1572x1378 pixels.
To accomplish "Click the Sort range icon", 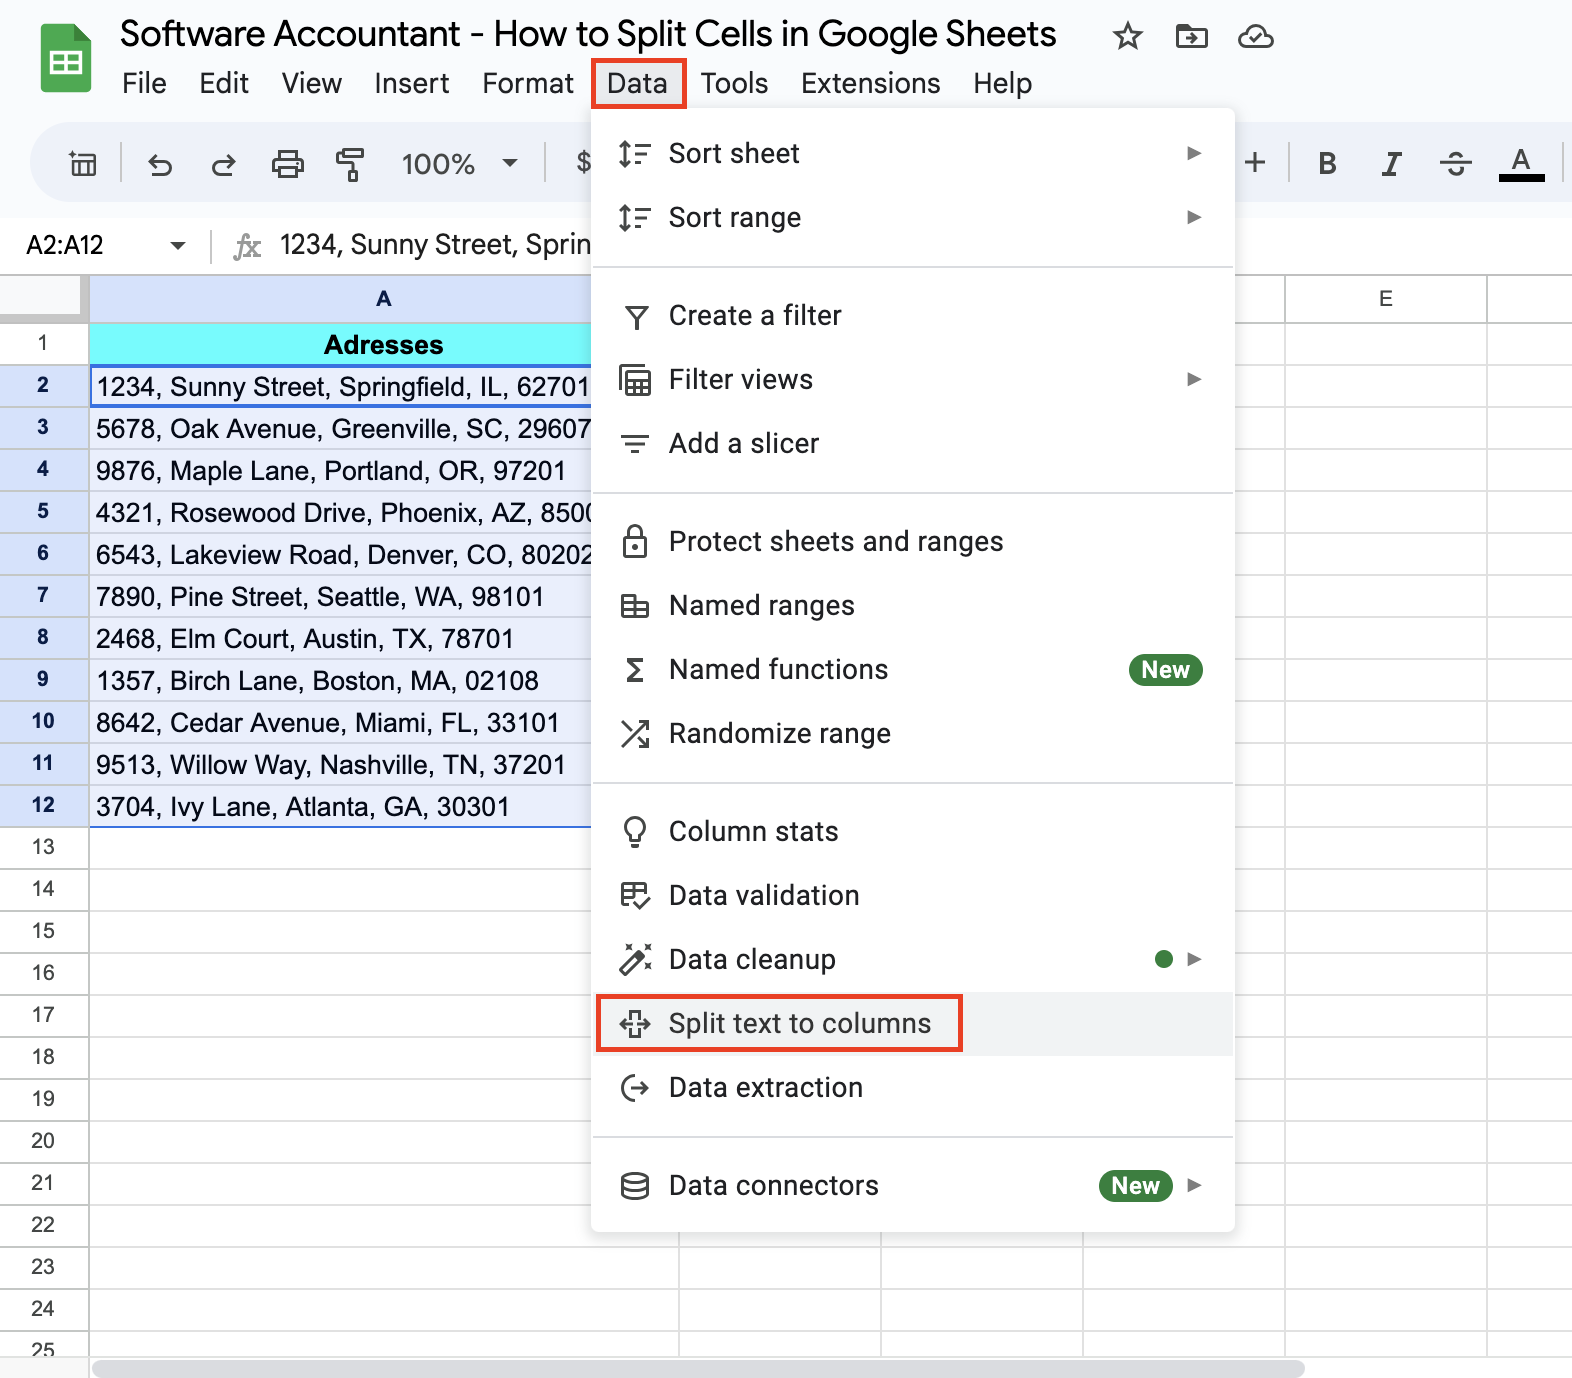I will (x=634, y=217).
